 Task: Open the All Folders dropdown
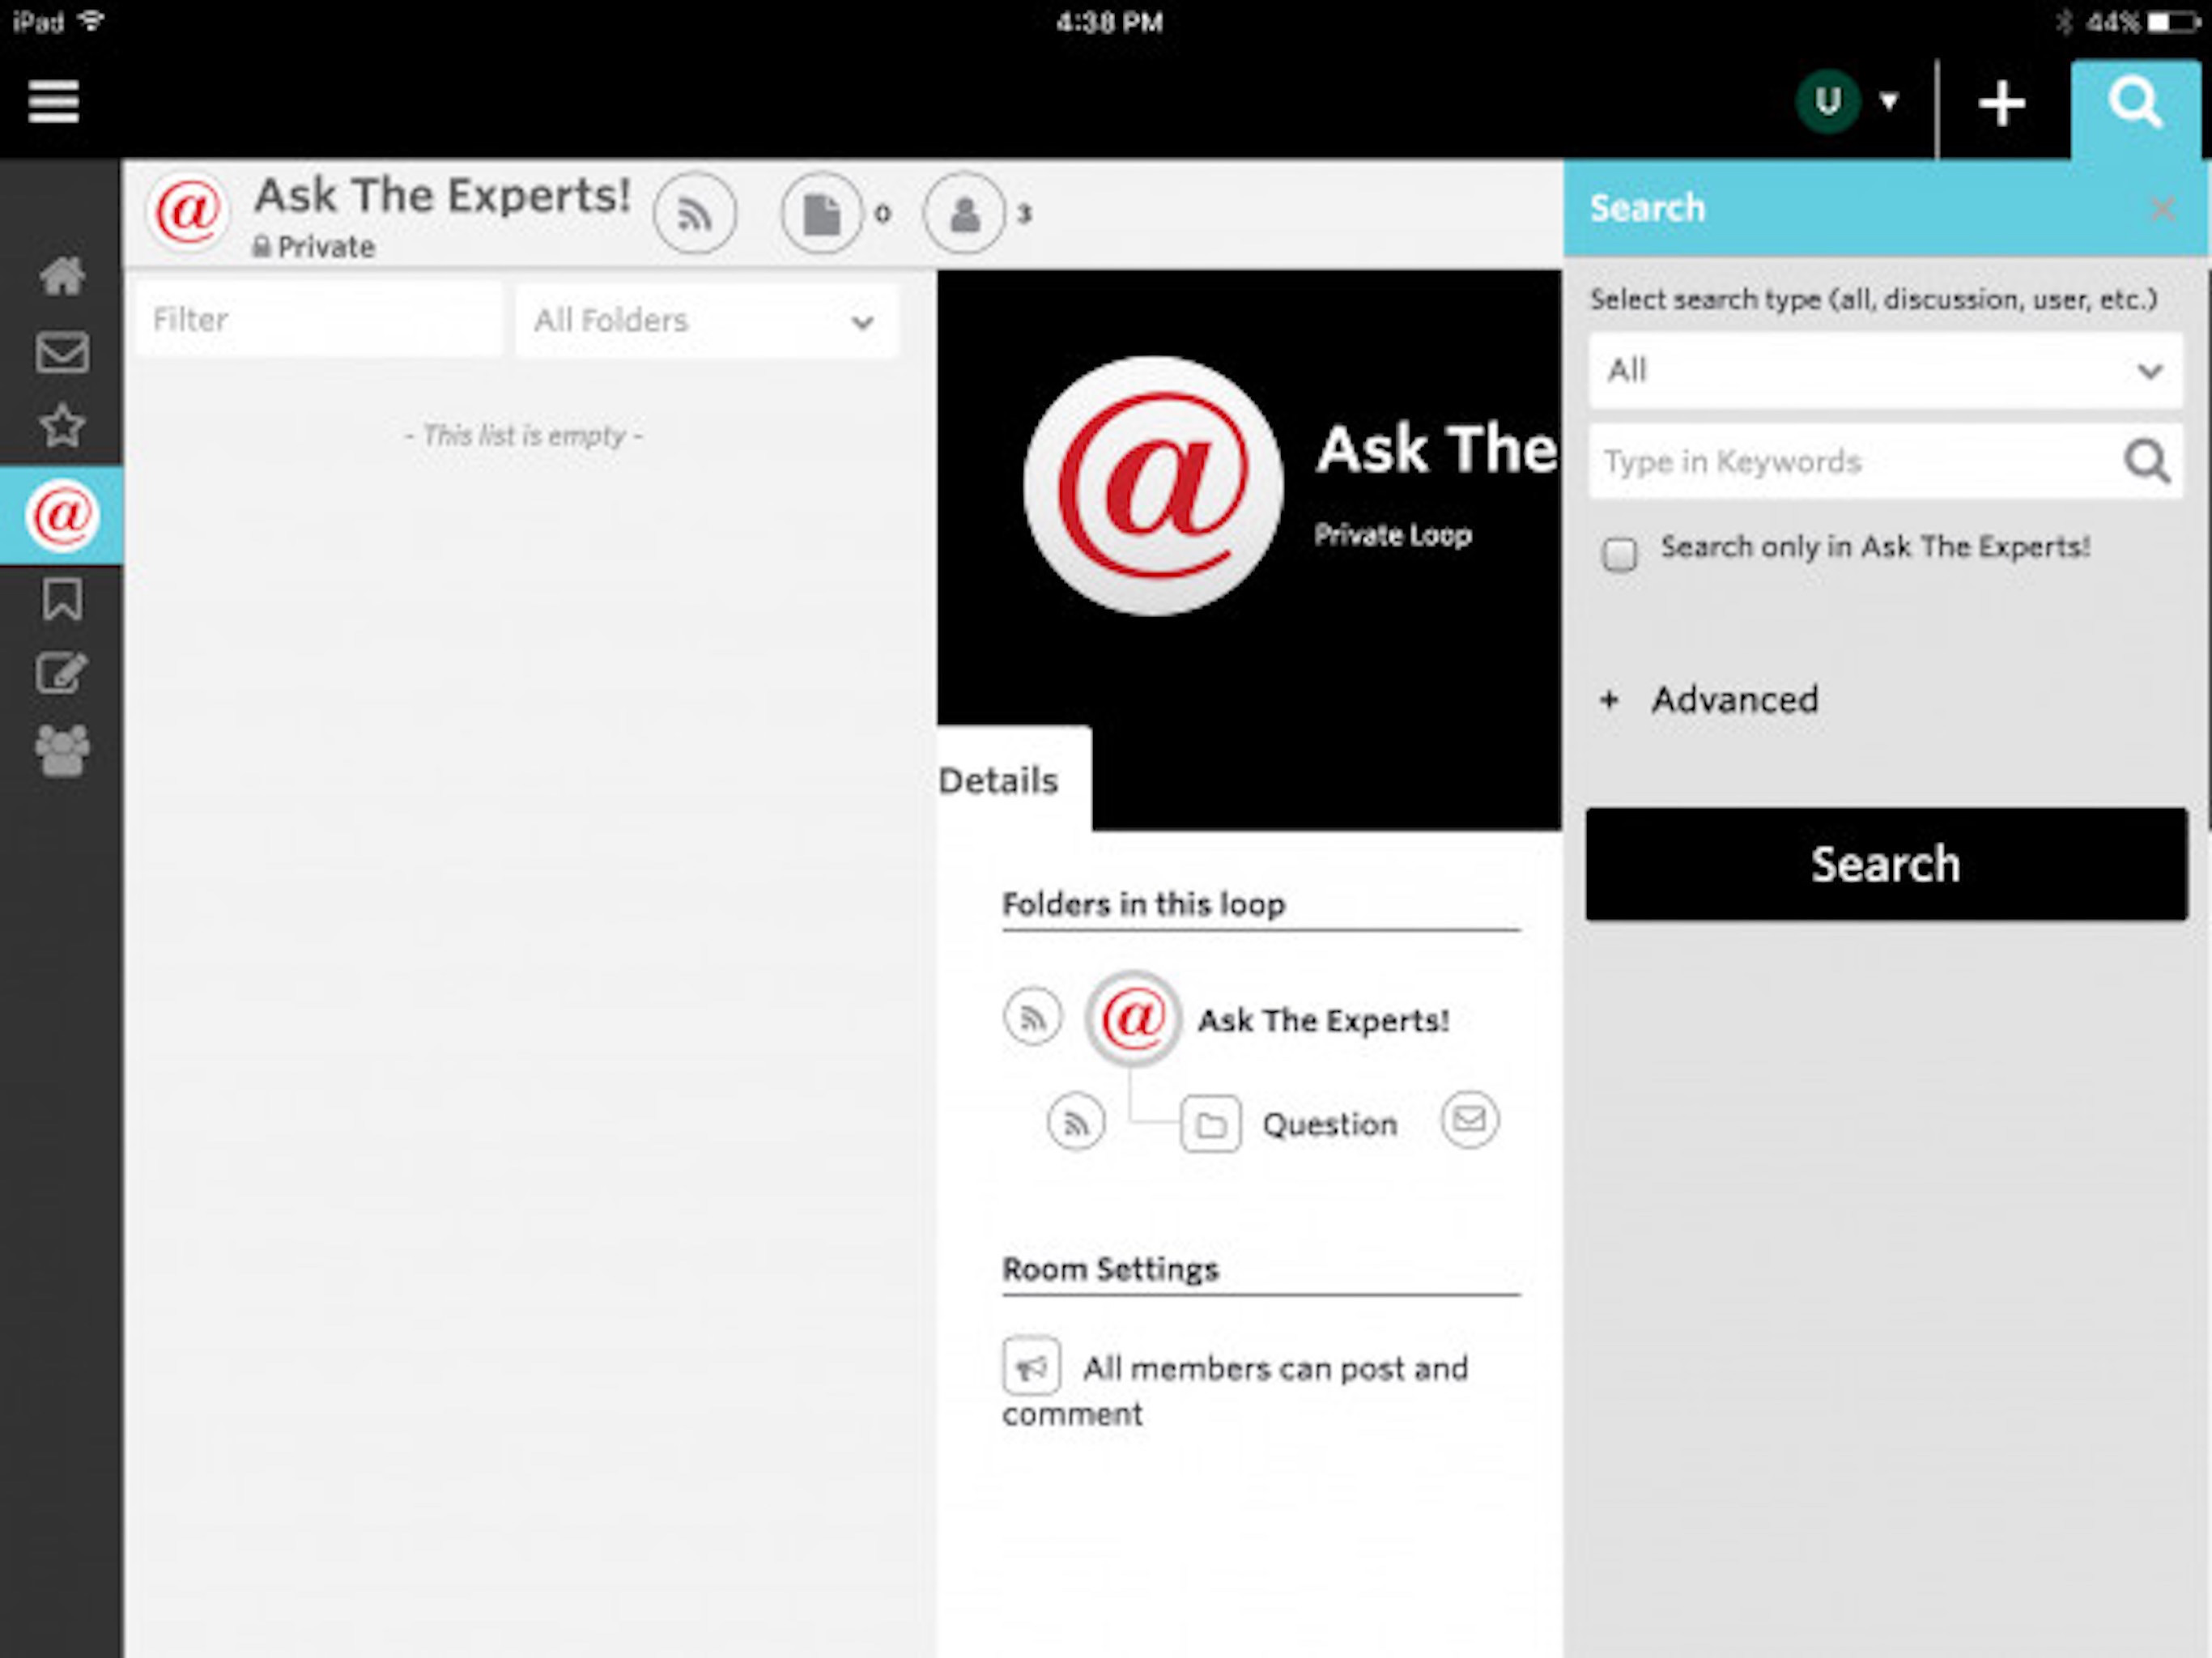point(706,321)
